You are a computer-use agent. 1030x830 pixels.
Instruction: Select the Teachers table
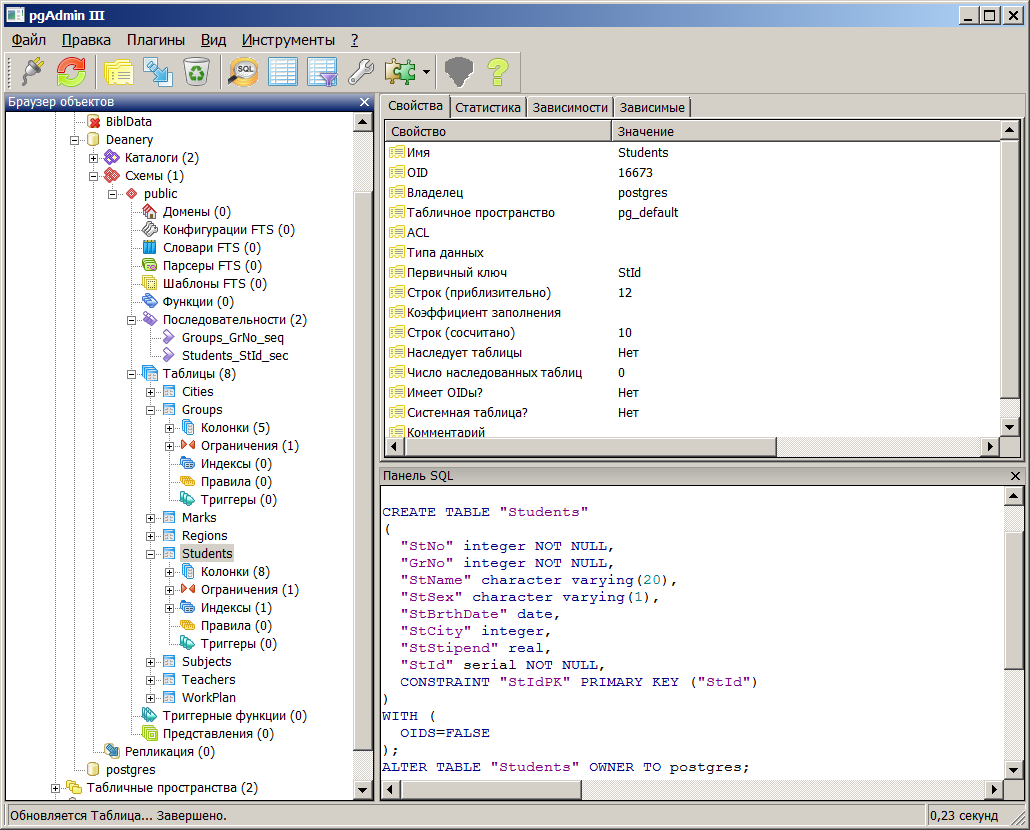click(x=208, y=680)
